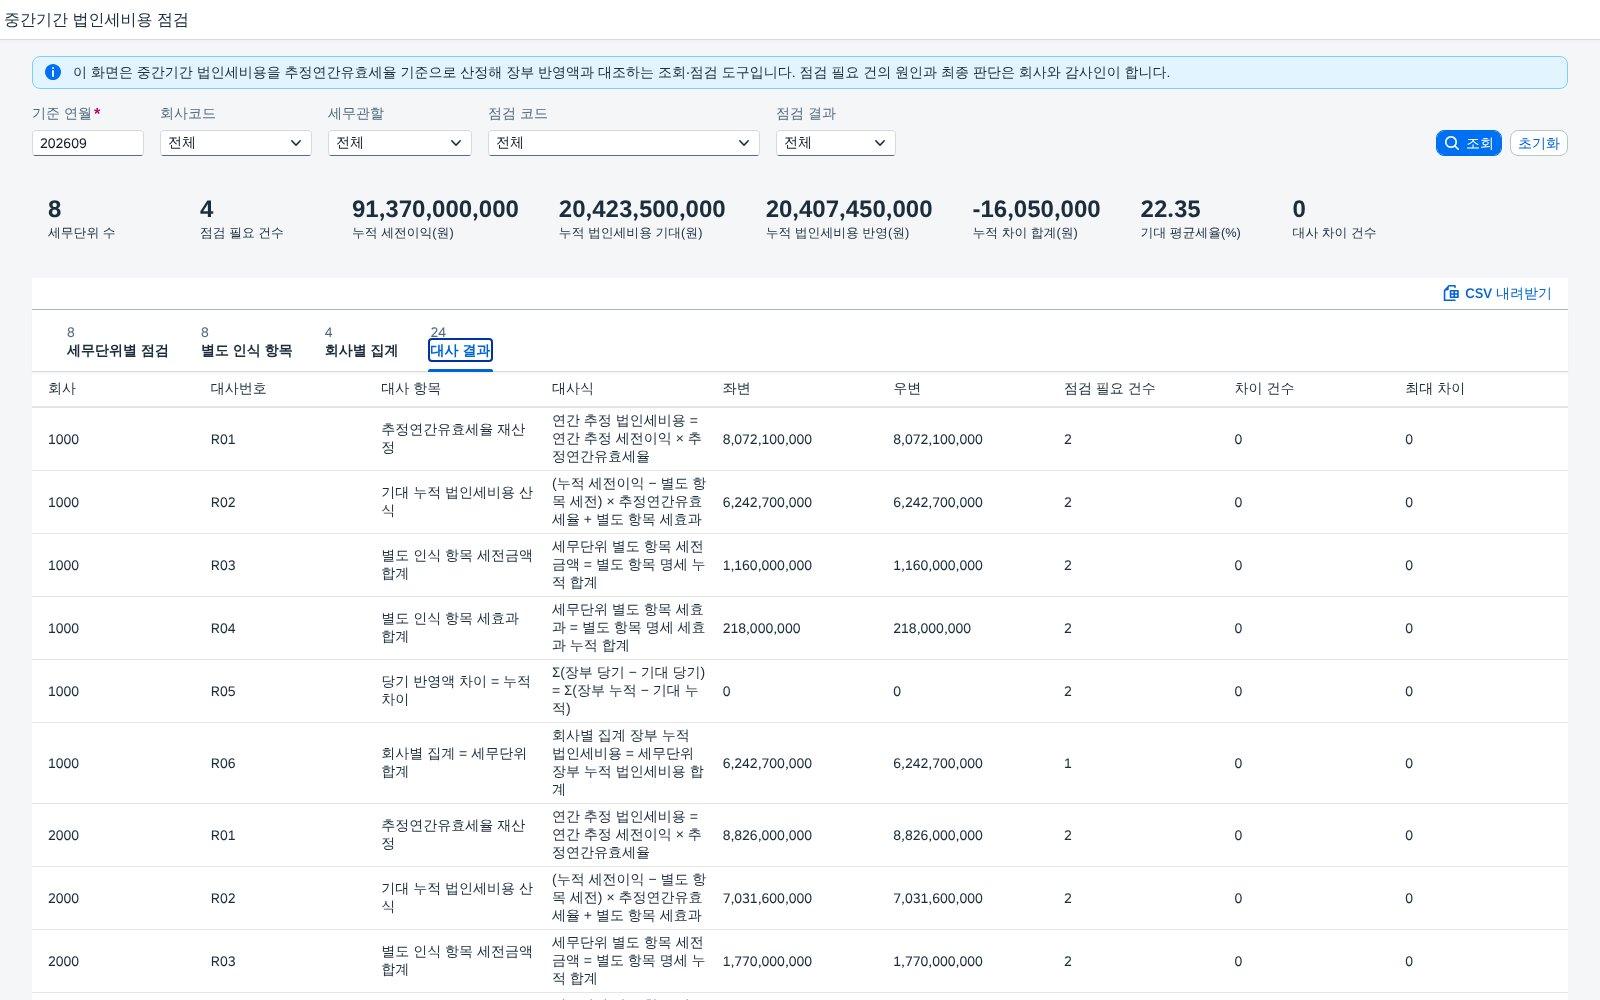
Task: Click the 점검 필요 건수 column header
Action: coord(1109,388)
